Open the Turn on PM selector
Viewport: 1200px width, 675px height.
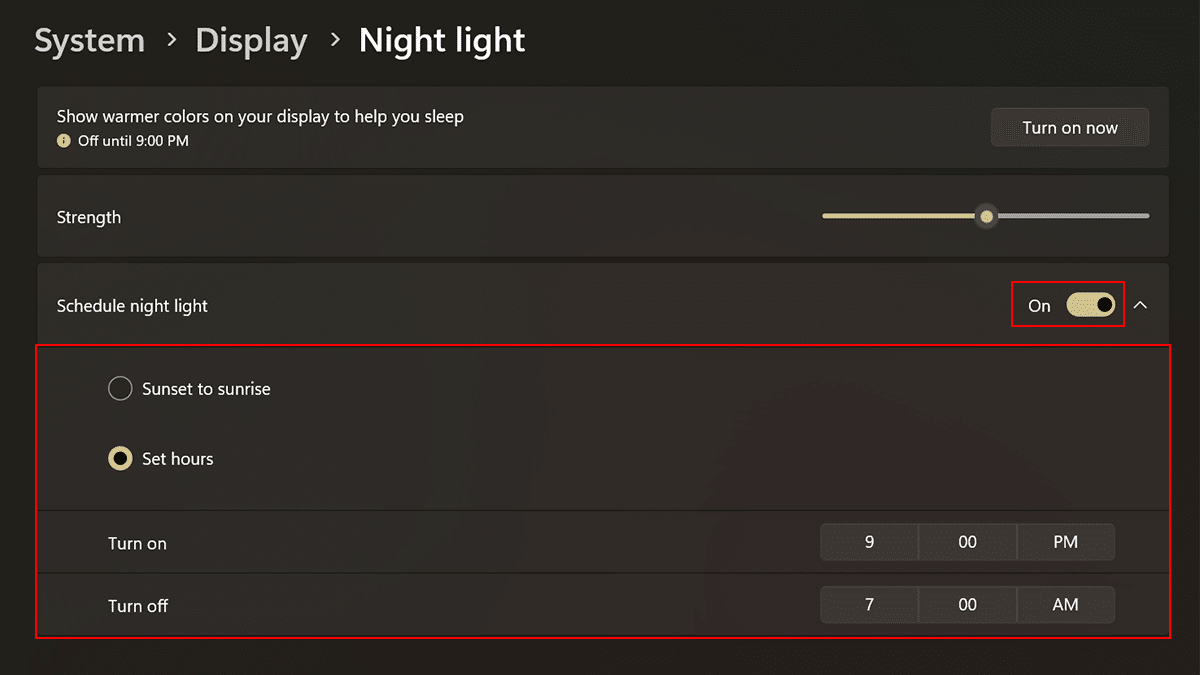click(x=1065, y=542)
